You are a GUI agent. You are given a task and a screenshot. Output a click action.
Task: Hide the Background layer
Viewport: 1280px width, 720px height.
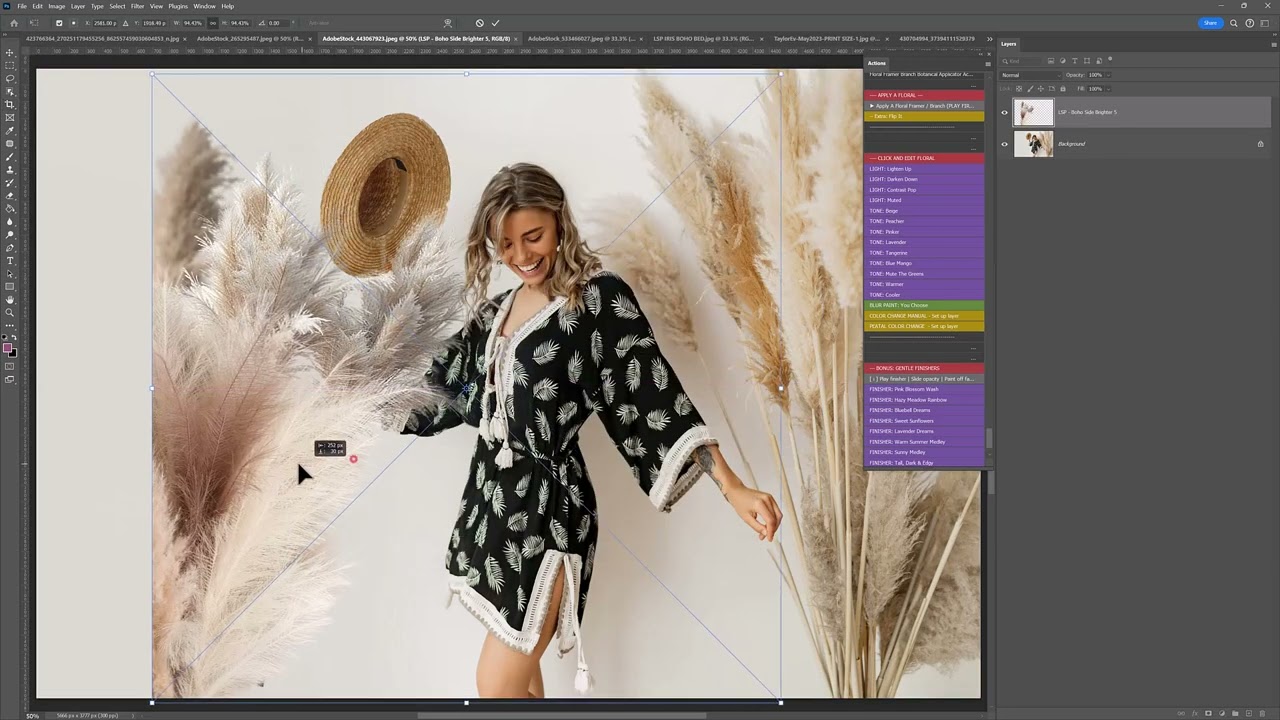[1005, 144]
